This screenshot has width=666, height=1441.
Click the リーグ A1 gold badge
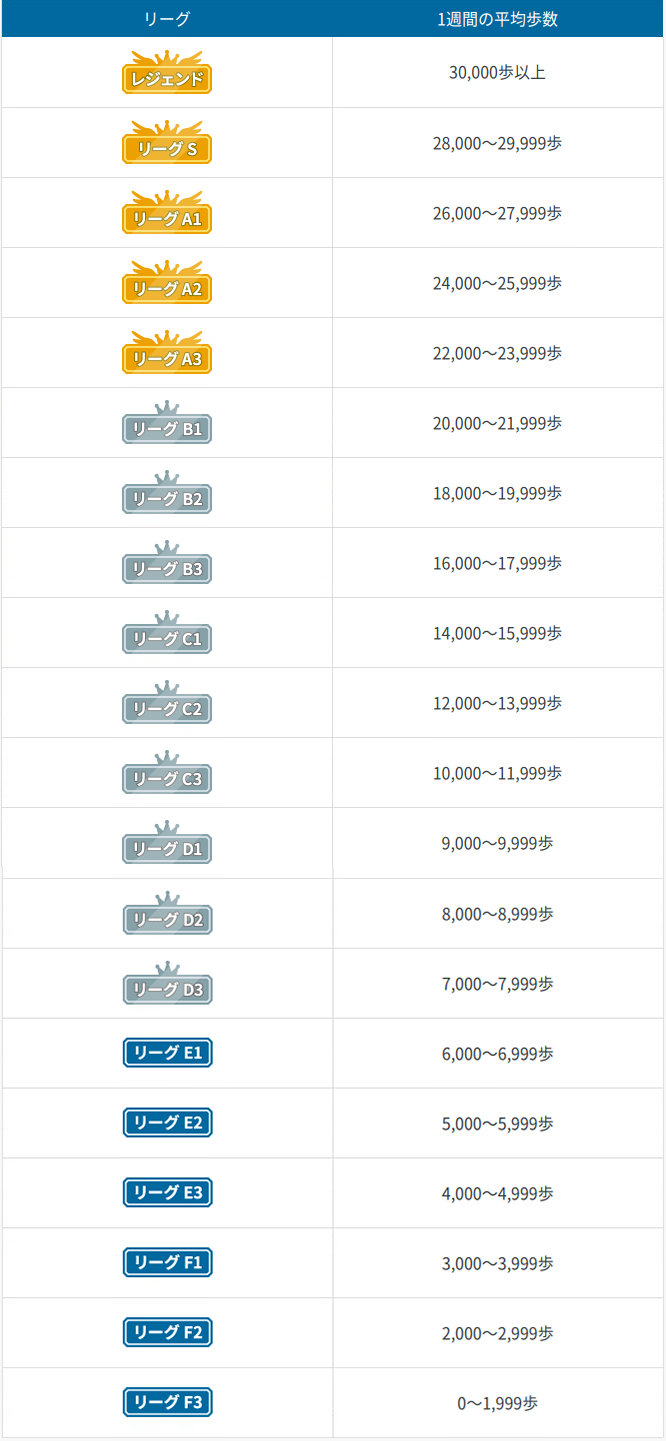point(167,213)
